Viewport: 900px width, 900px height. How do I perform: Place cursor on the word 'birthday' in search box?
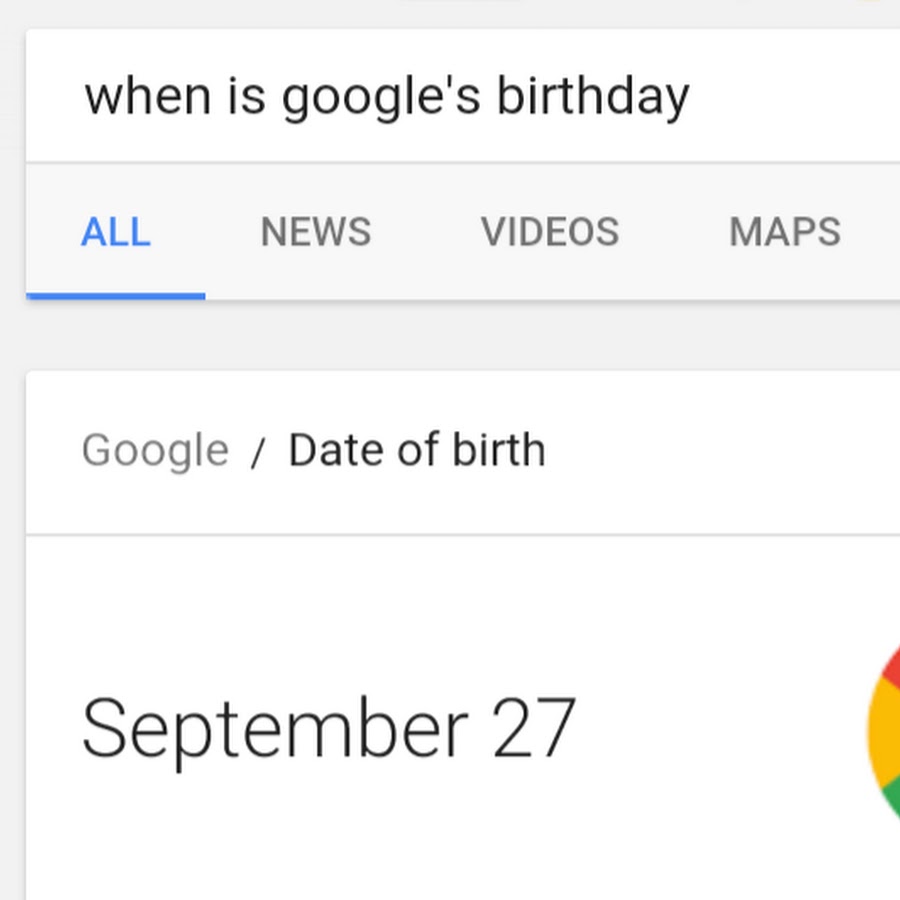coord(593,97)
